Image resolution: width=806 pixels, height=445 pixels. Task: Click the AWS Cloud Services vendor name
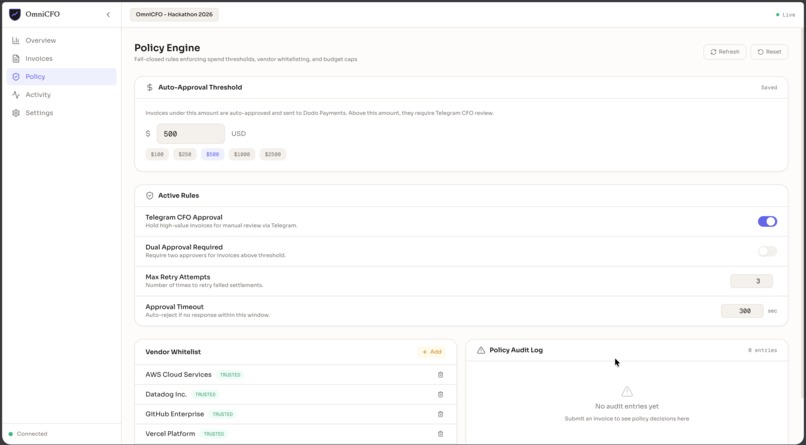click(178, 375)
